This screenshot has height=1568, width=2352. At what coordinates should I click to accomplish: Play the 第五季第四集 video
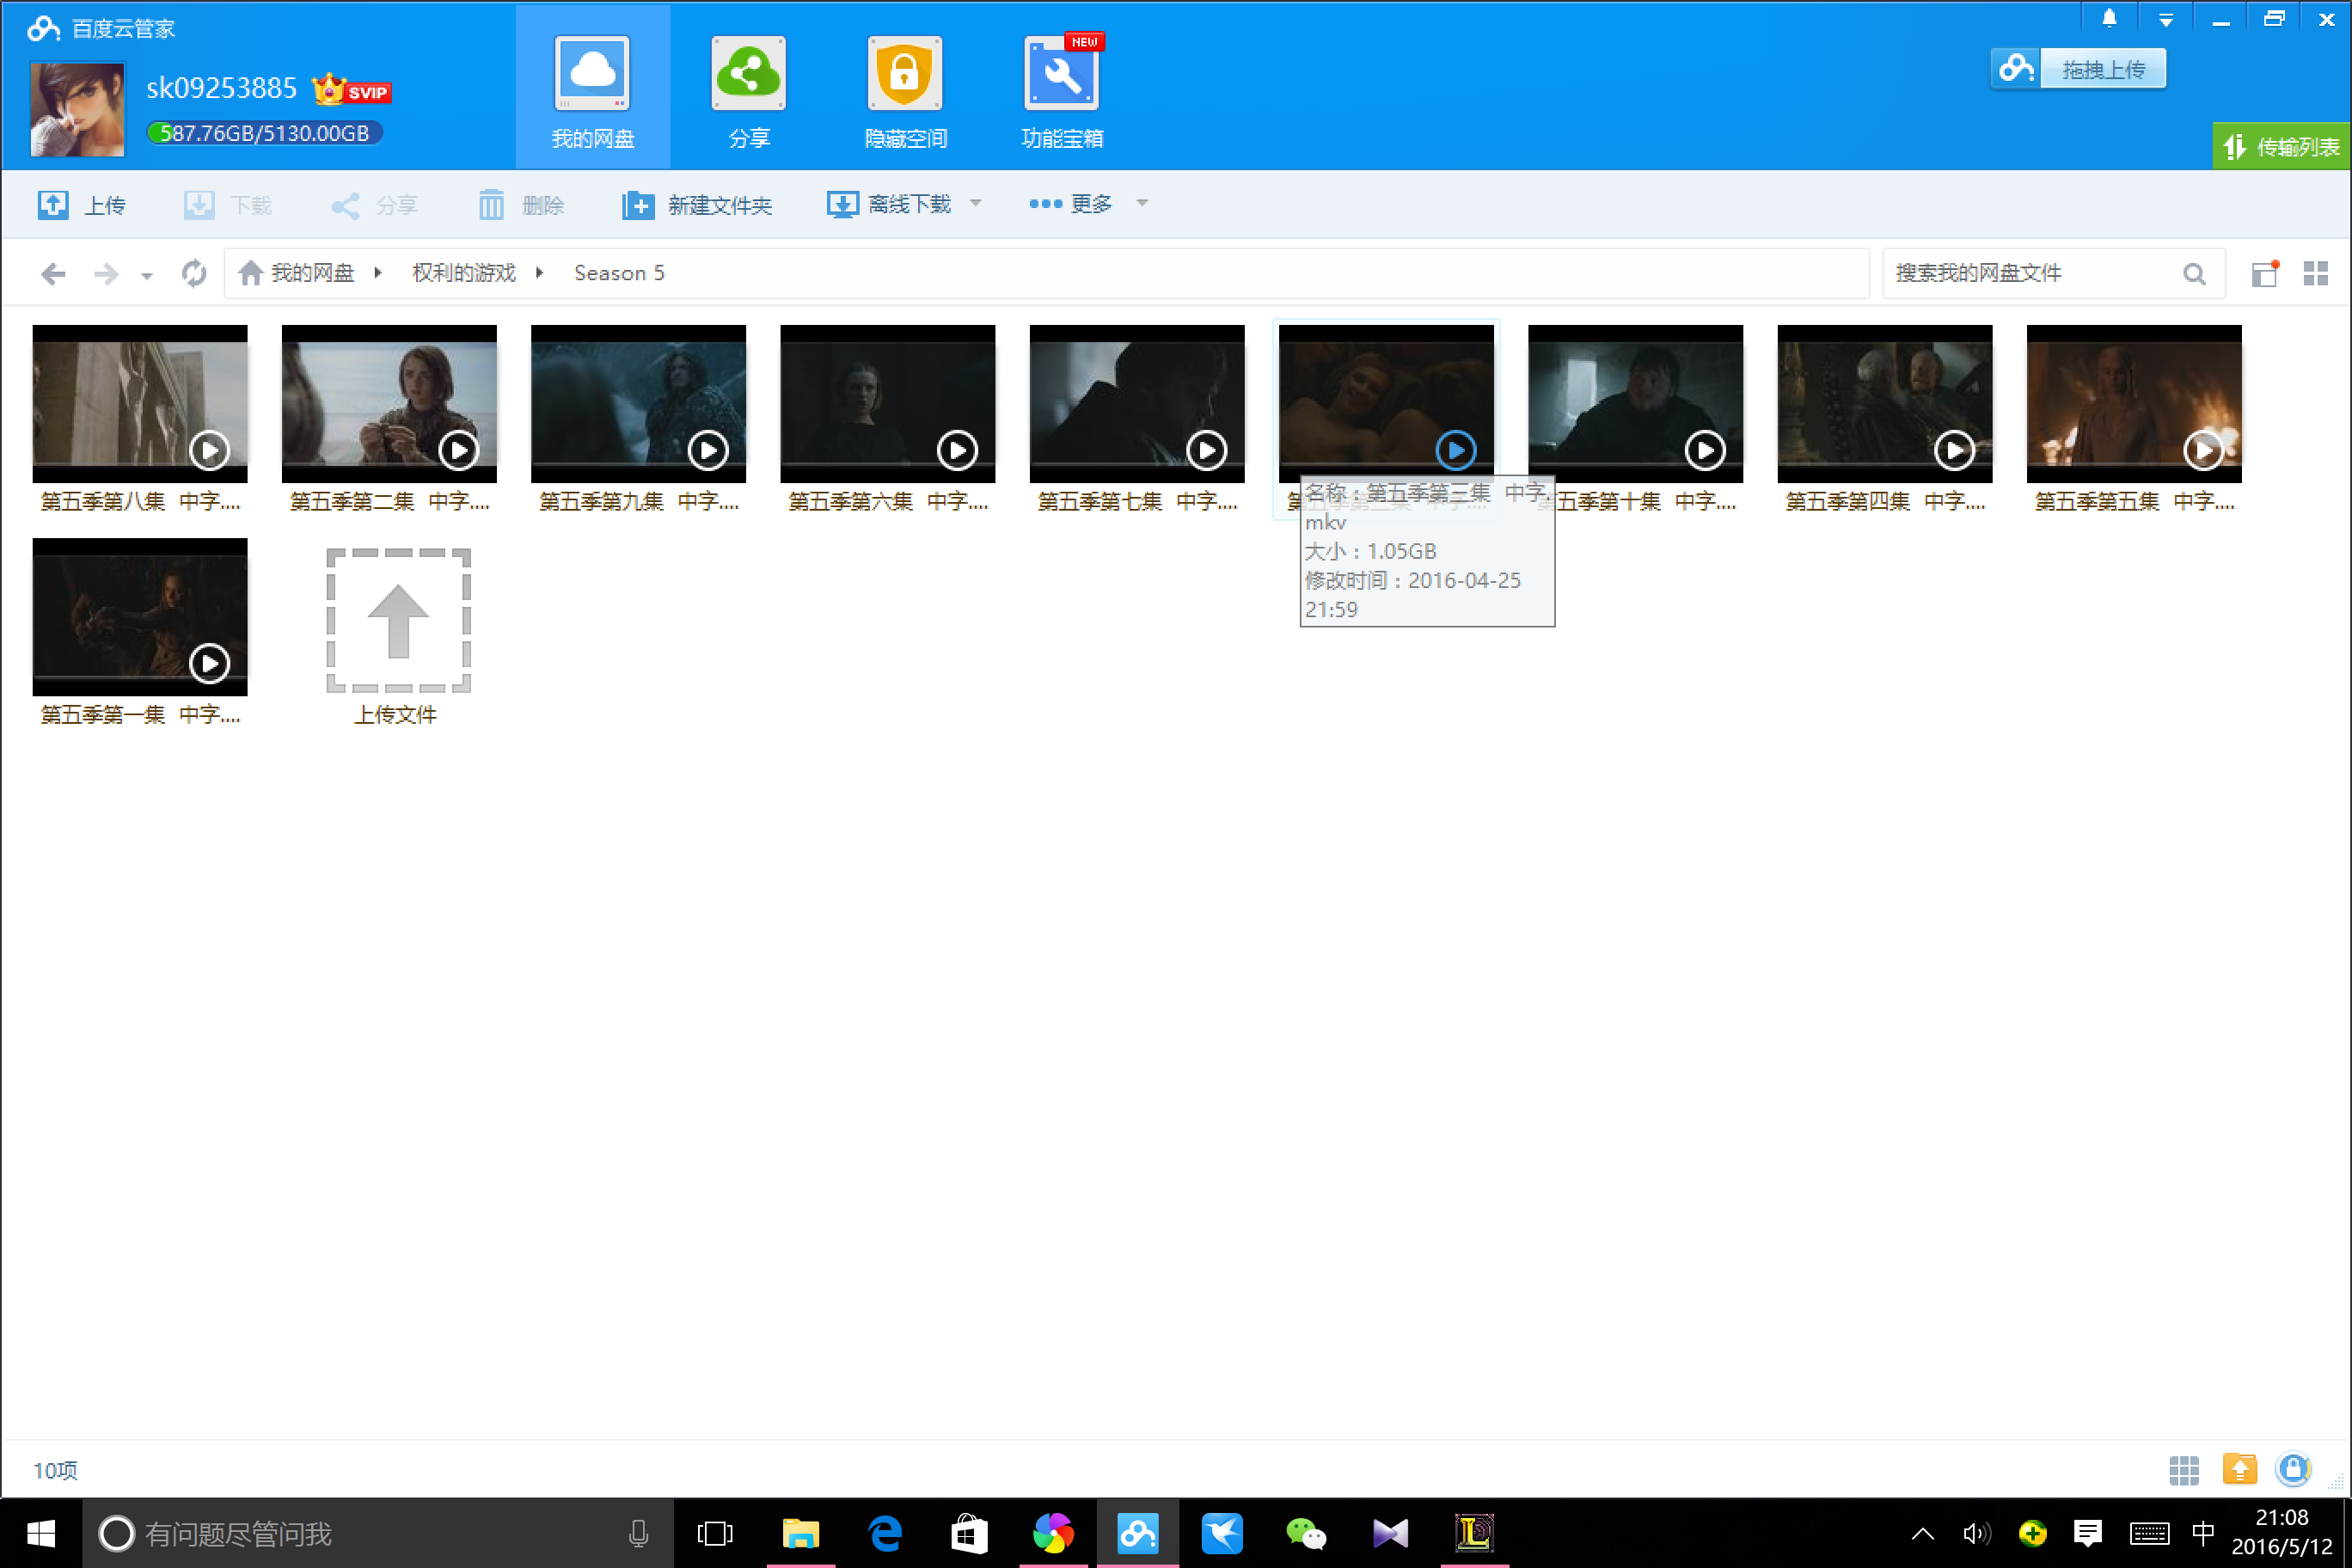[x=1955, y=450]
